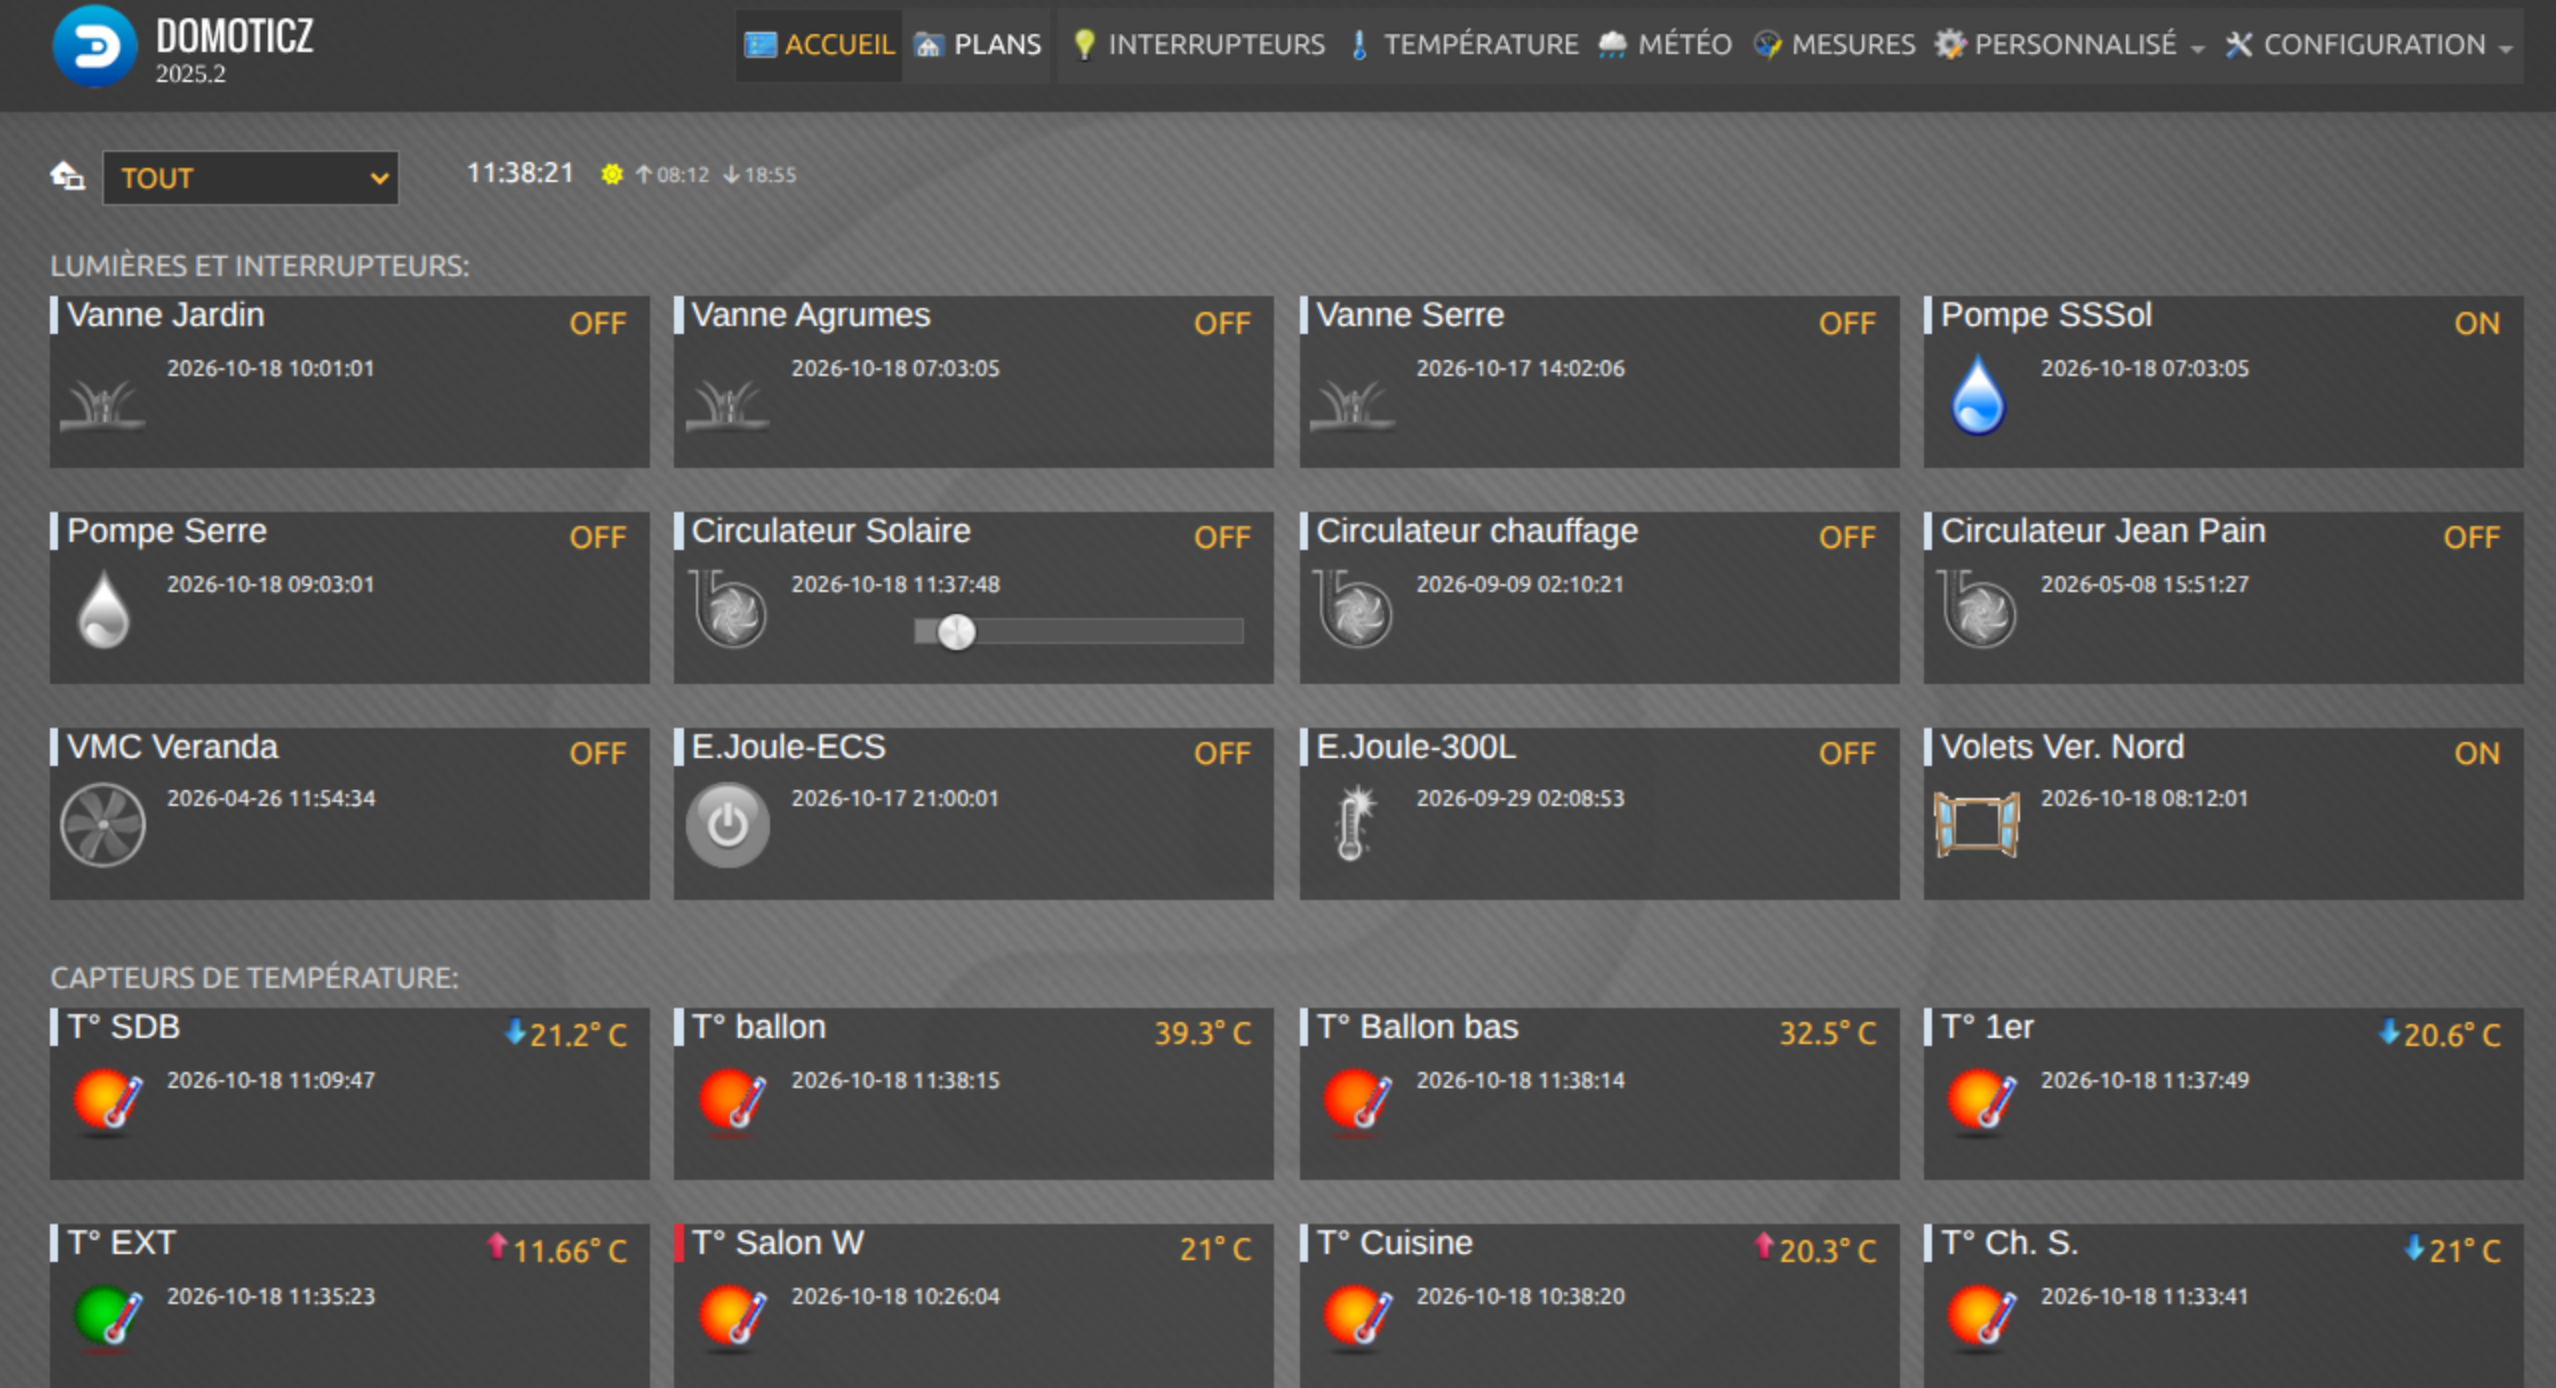Open T° Ch. S. temperature sensor icon
Viewport: 2556px width, 1388px height.
click(1981, 1317)
